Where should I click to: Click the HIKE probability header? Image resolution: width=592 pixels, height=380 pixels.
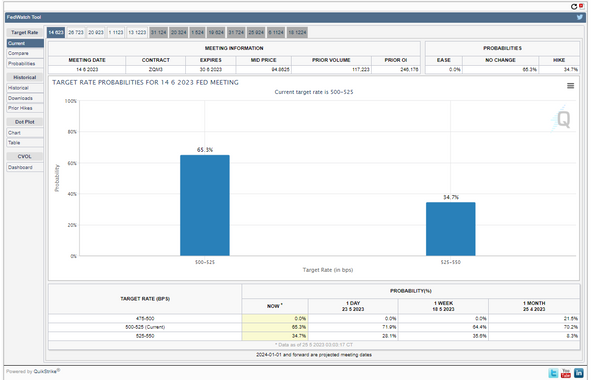click(559, 60)
